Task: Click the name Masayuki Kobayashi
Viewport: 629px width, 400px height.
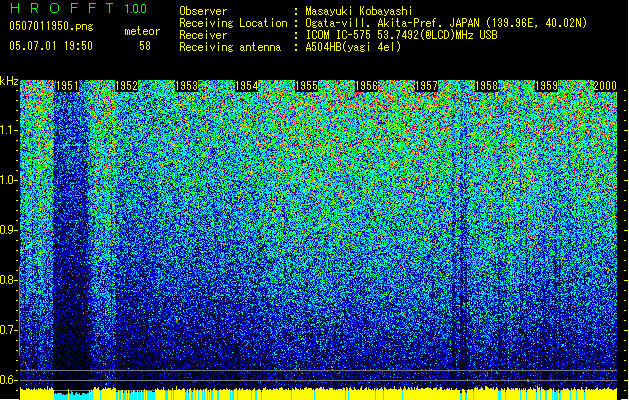Action: (359, 11)
